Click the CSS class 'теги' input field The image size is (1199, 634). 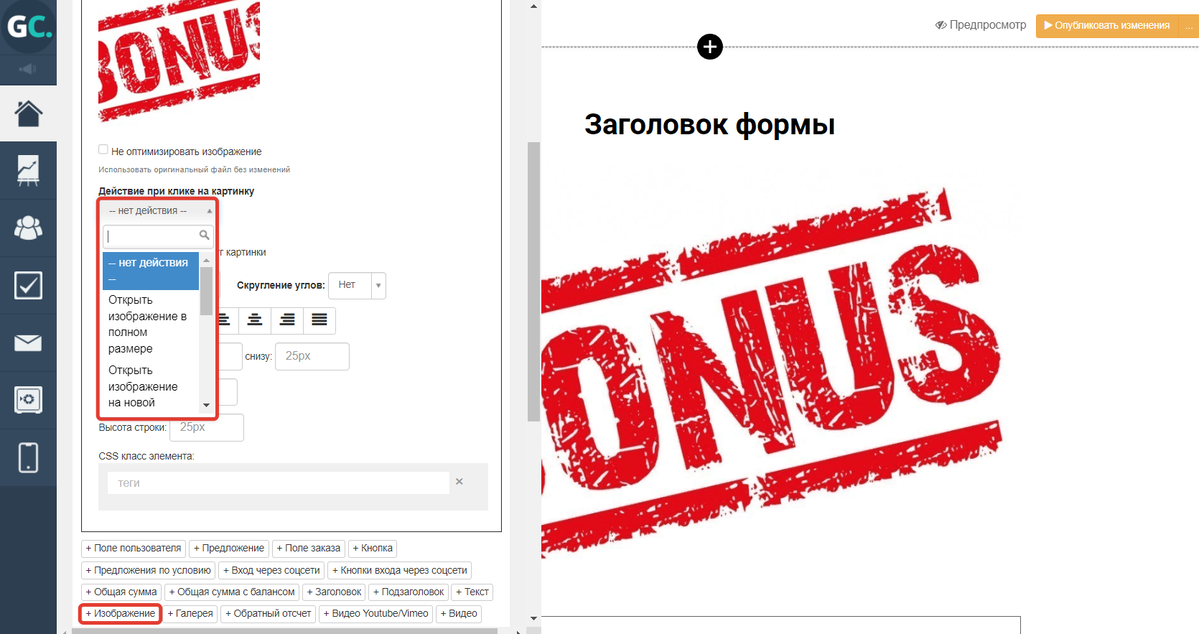(278, 483)
